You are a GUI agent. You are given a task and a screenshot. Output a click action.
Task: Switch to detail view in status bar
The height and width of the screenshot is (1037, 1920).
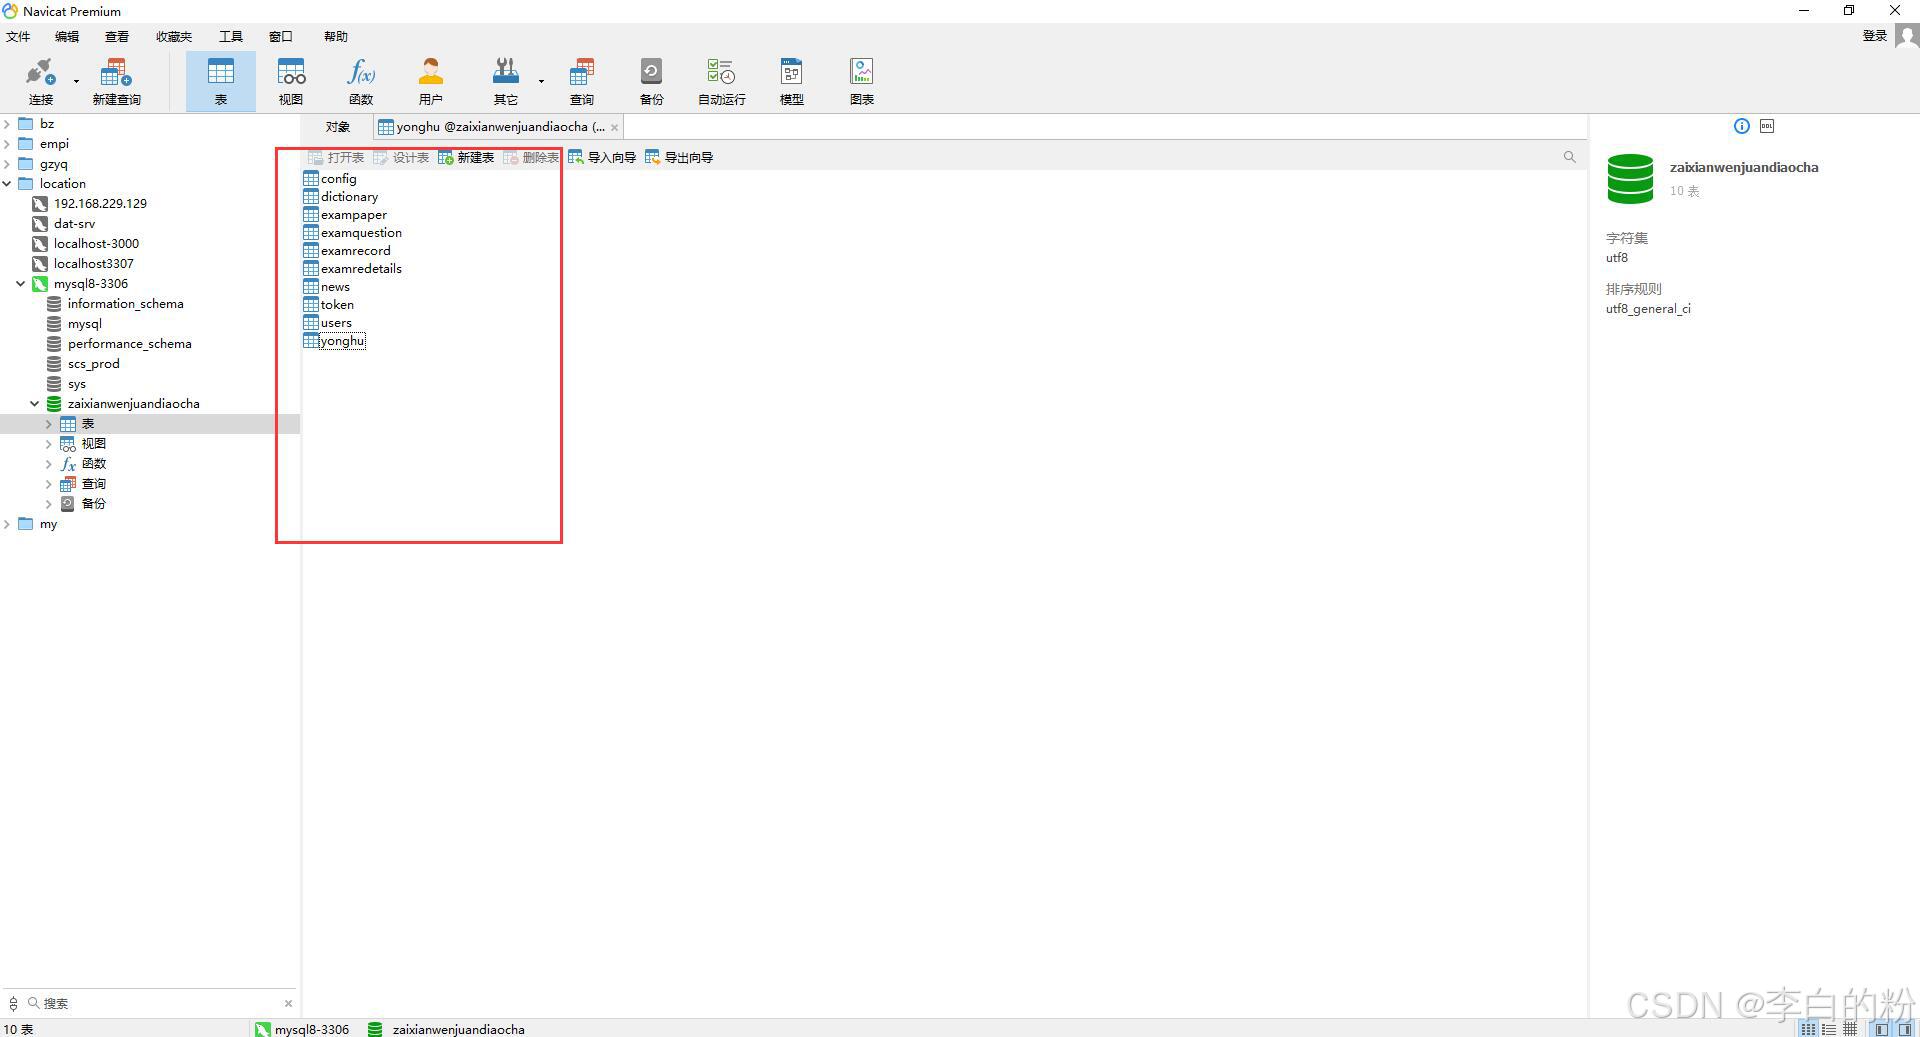click(1829, 1029)
